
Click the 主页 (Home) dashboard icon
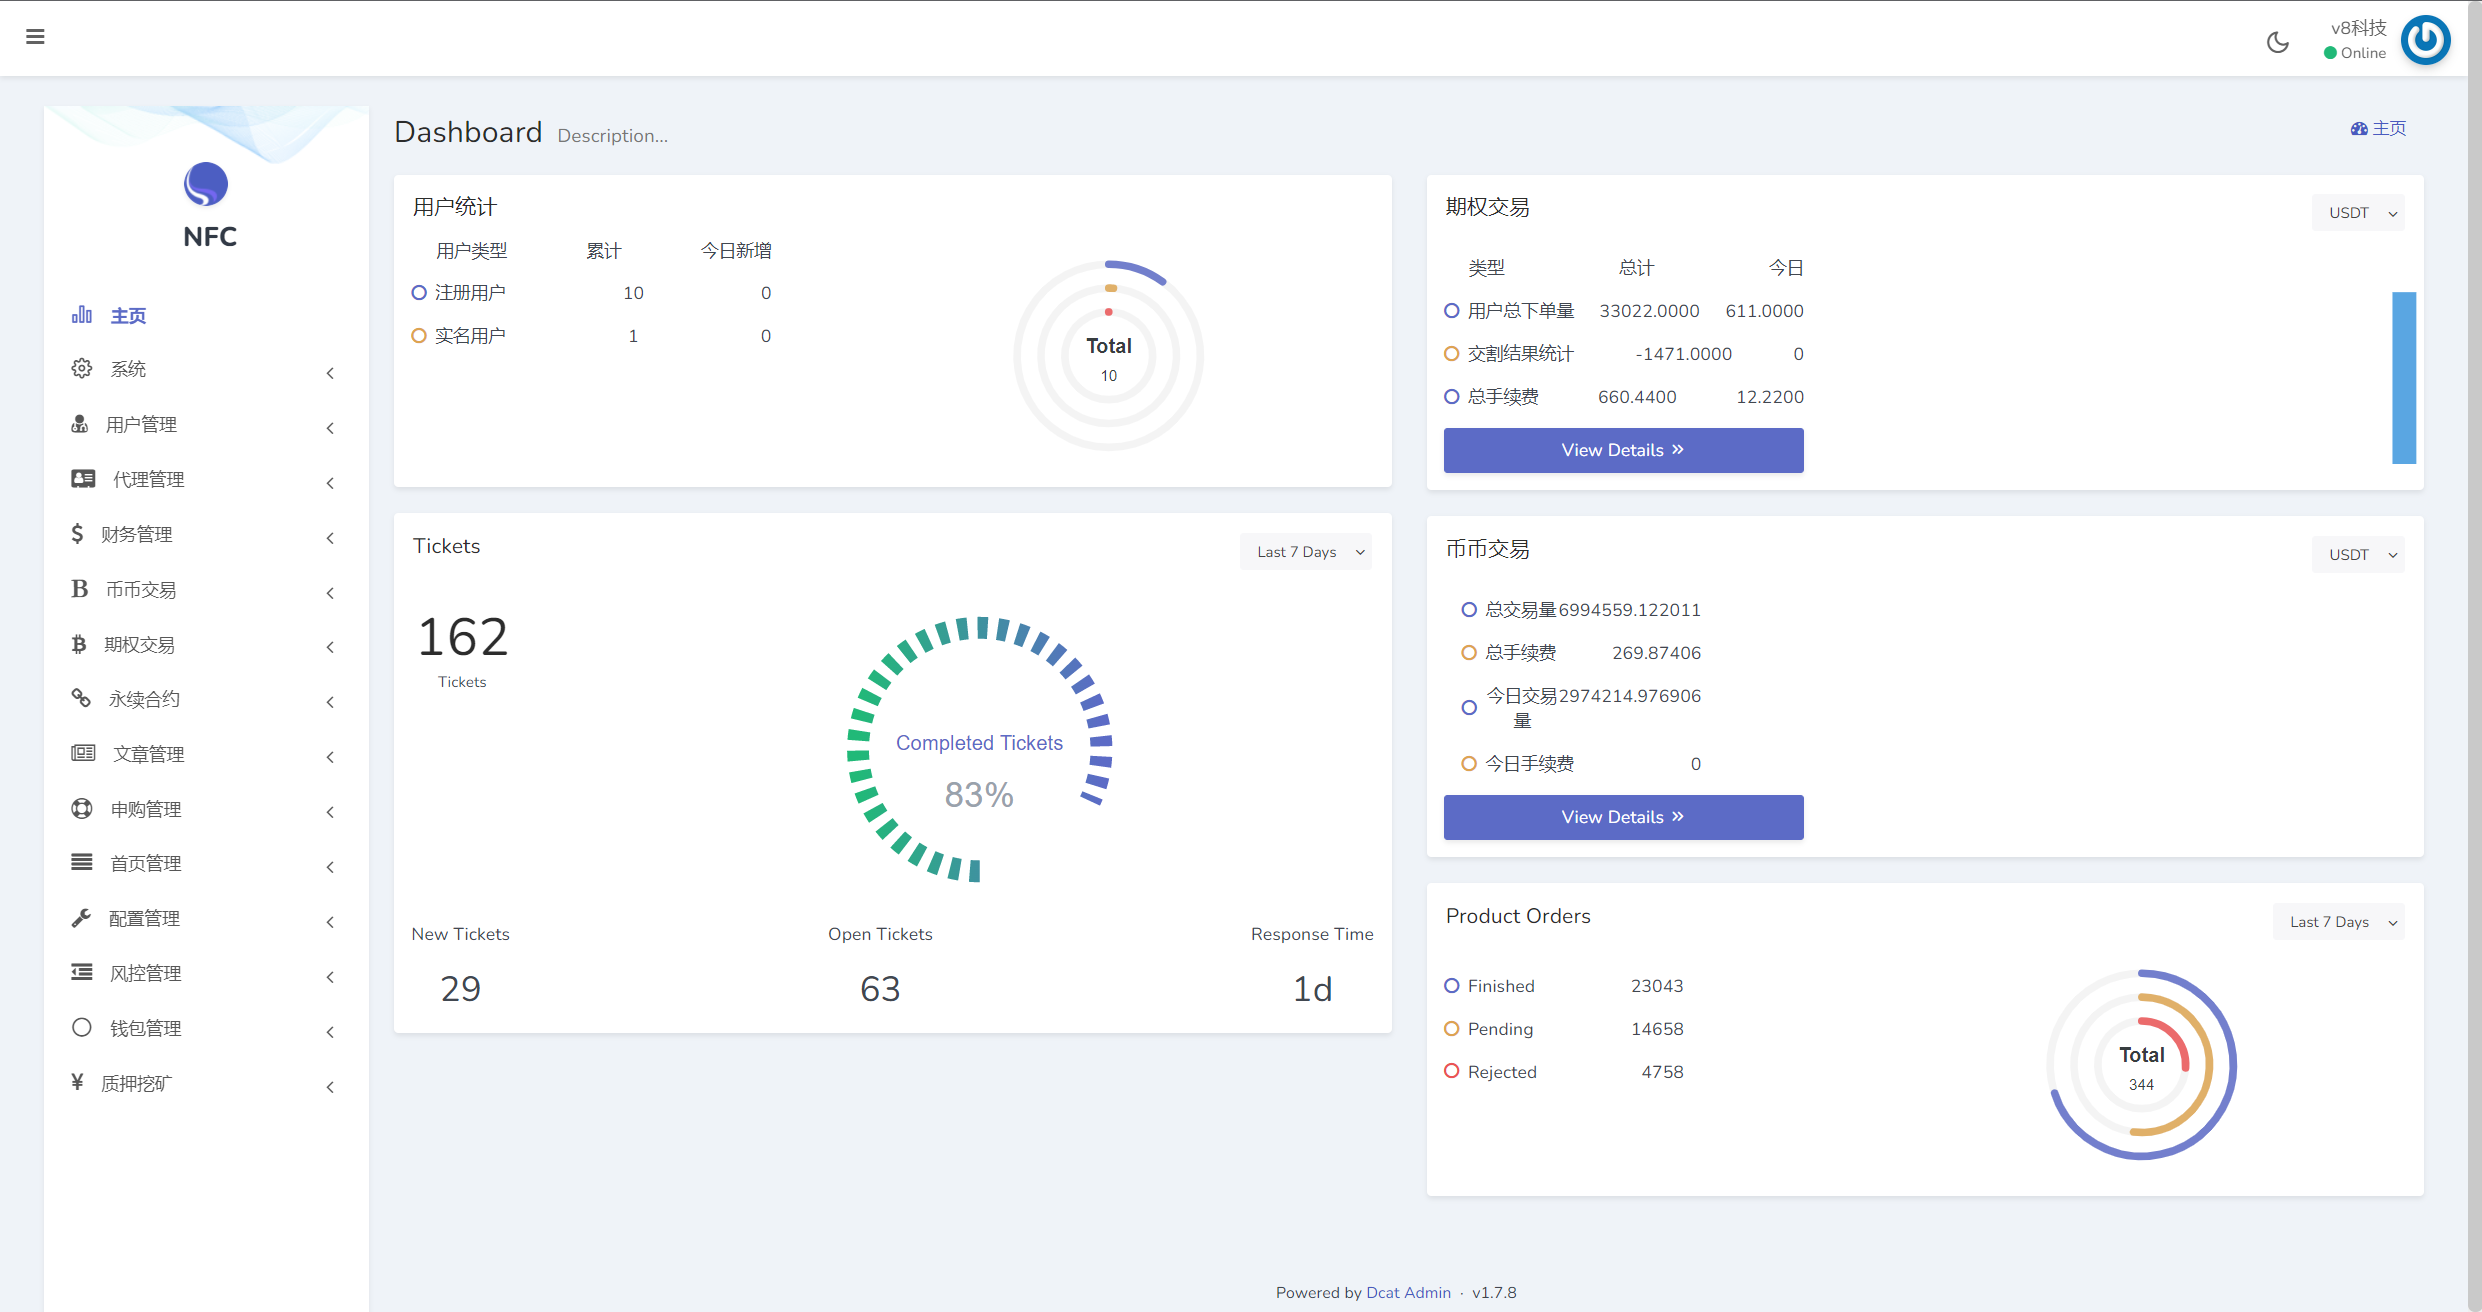click(82, 315)
